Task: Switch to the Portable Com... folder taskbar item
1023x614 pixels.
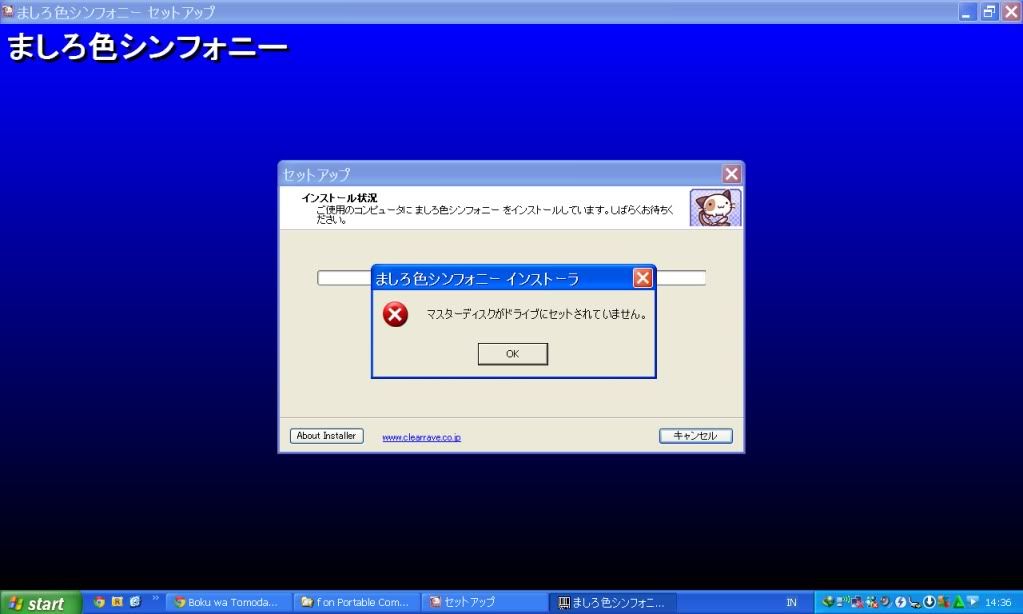Action: coord(357,603)
